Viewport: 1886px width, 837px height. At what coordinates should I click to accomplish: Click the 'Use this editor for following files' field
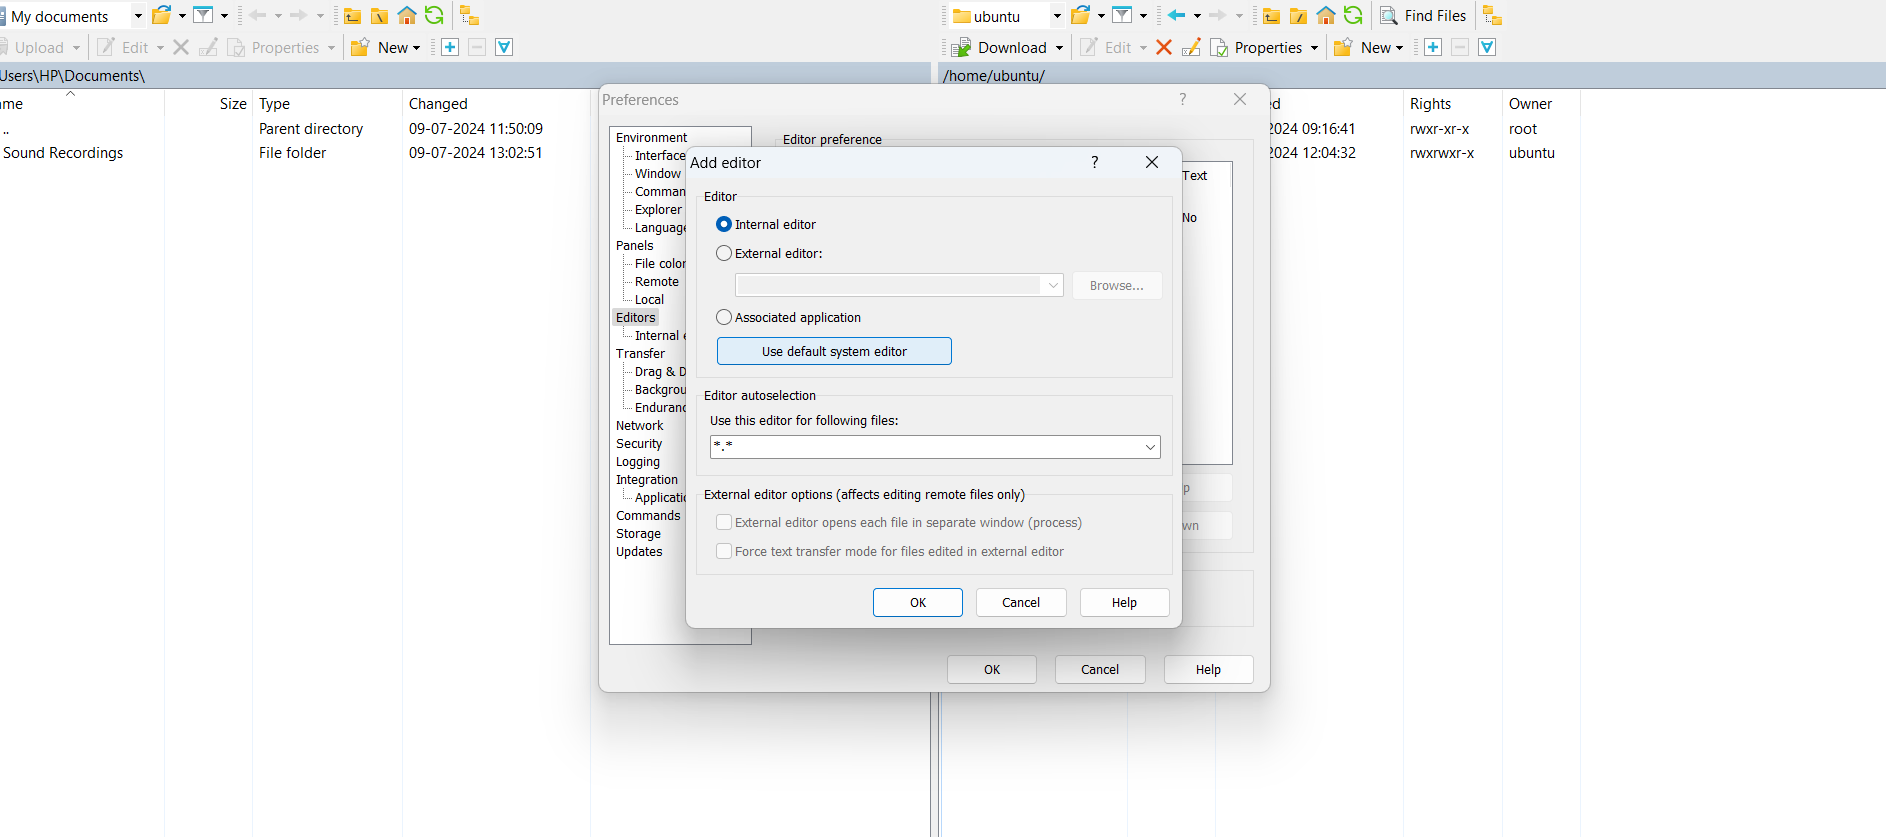925,447
